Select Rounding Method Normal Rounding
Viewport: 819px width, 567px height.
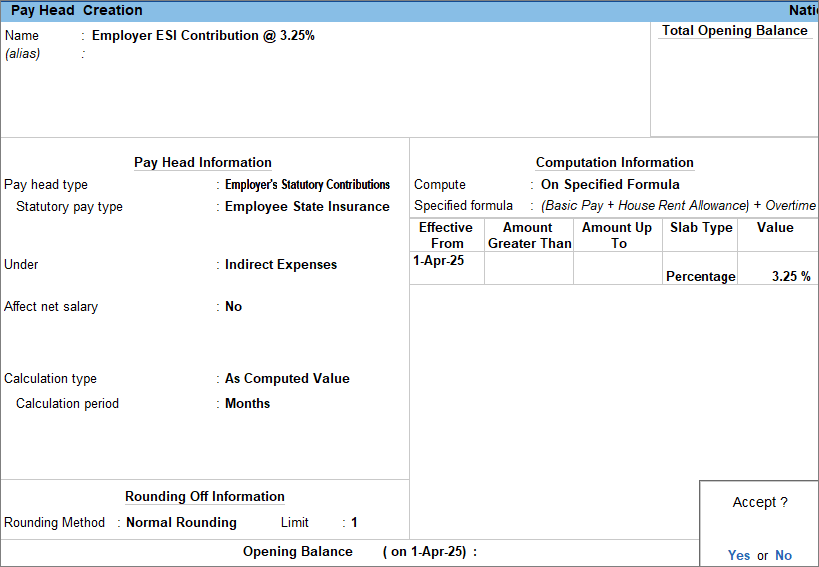click(x=181, y=523)
